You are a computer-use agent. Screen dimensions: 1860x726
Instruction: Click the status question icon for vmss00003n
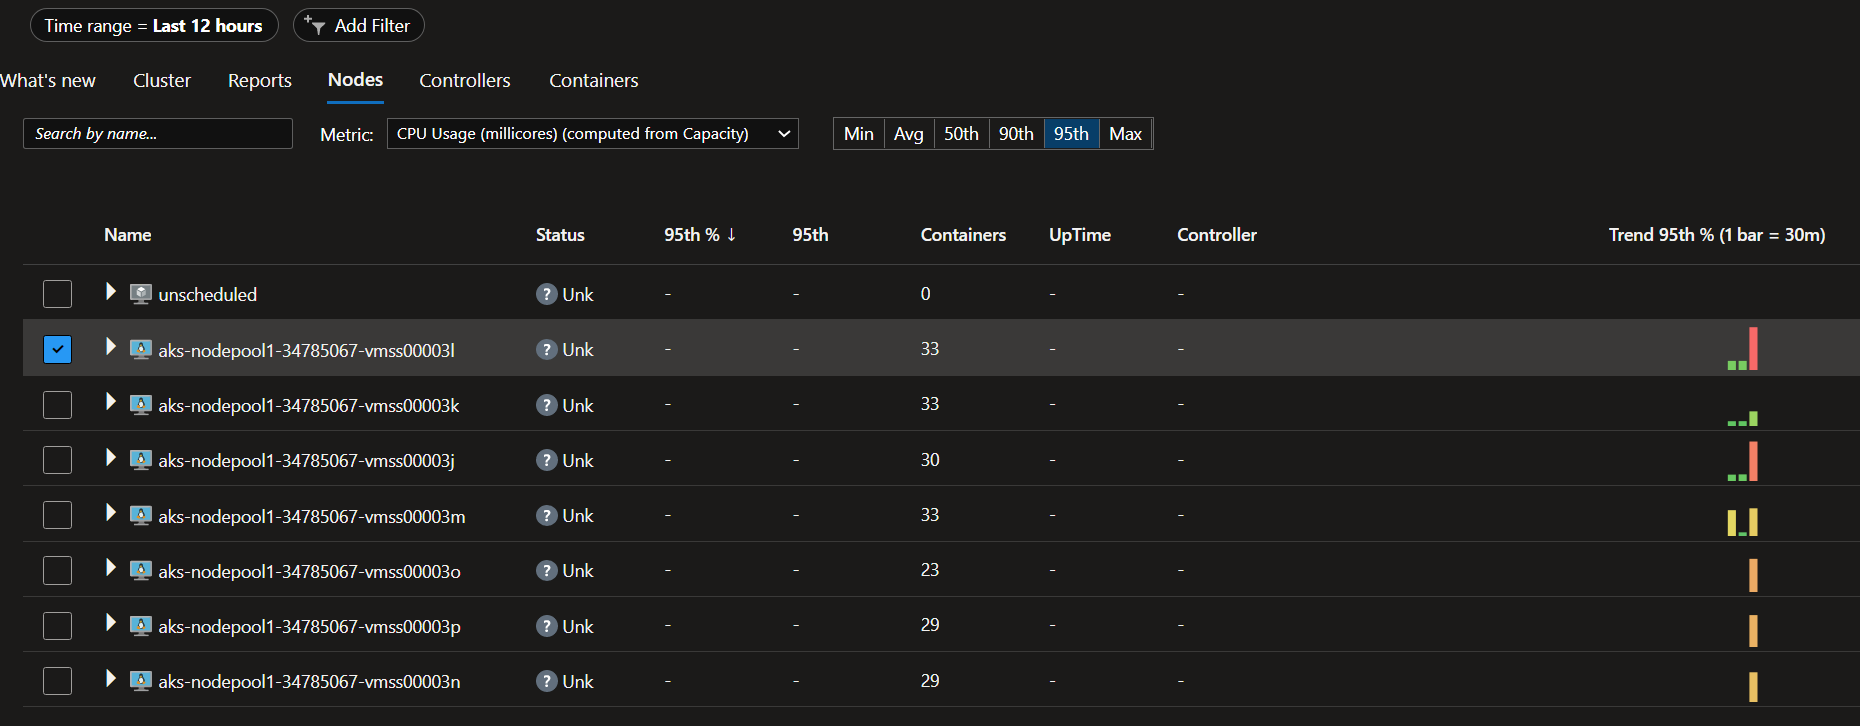coord(546,681)
